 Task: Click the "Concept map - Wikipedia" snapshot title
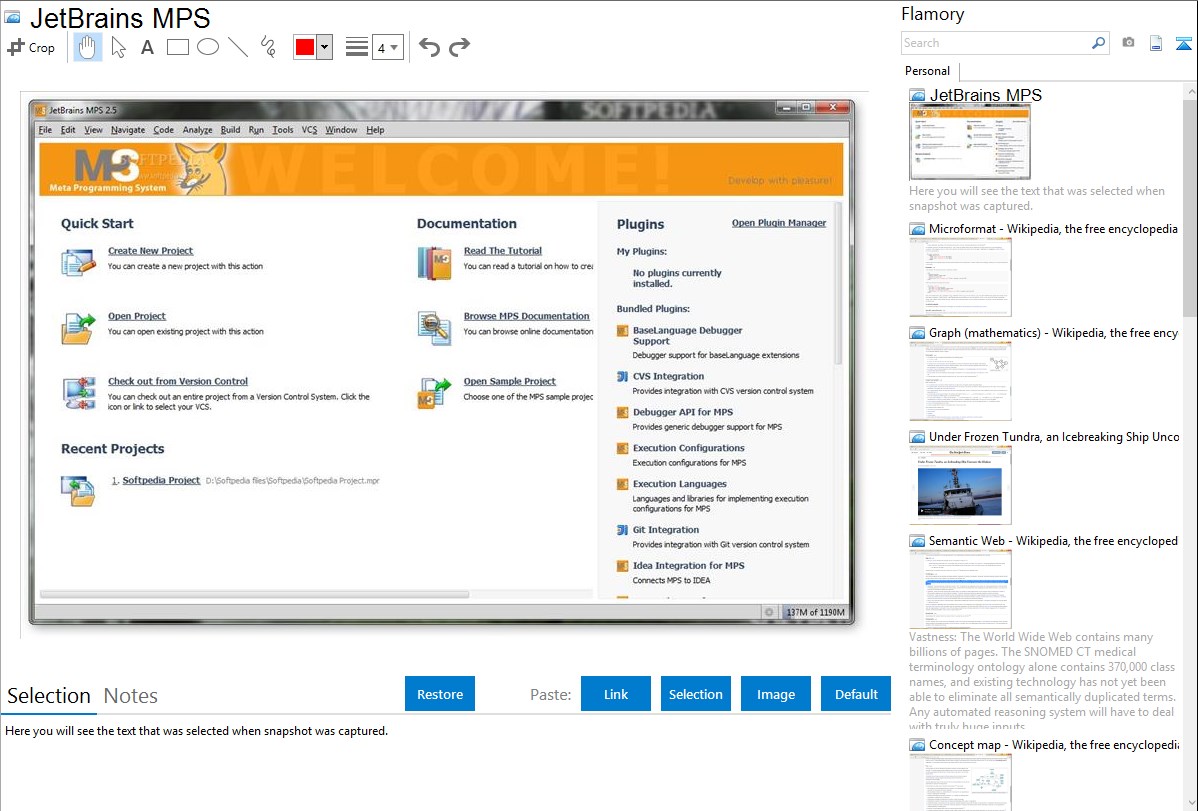point(1054,745)
